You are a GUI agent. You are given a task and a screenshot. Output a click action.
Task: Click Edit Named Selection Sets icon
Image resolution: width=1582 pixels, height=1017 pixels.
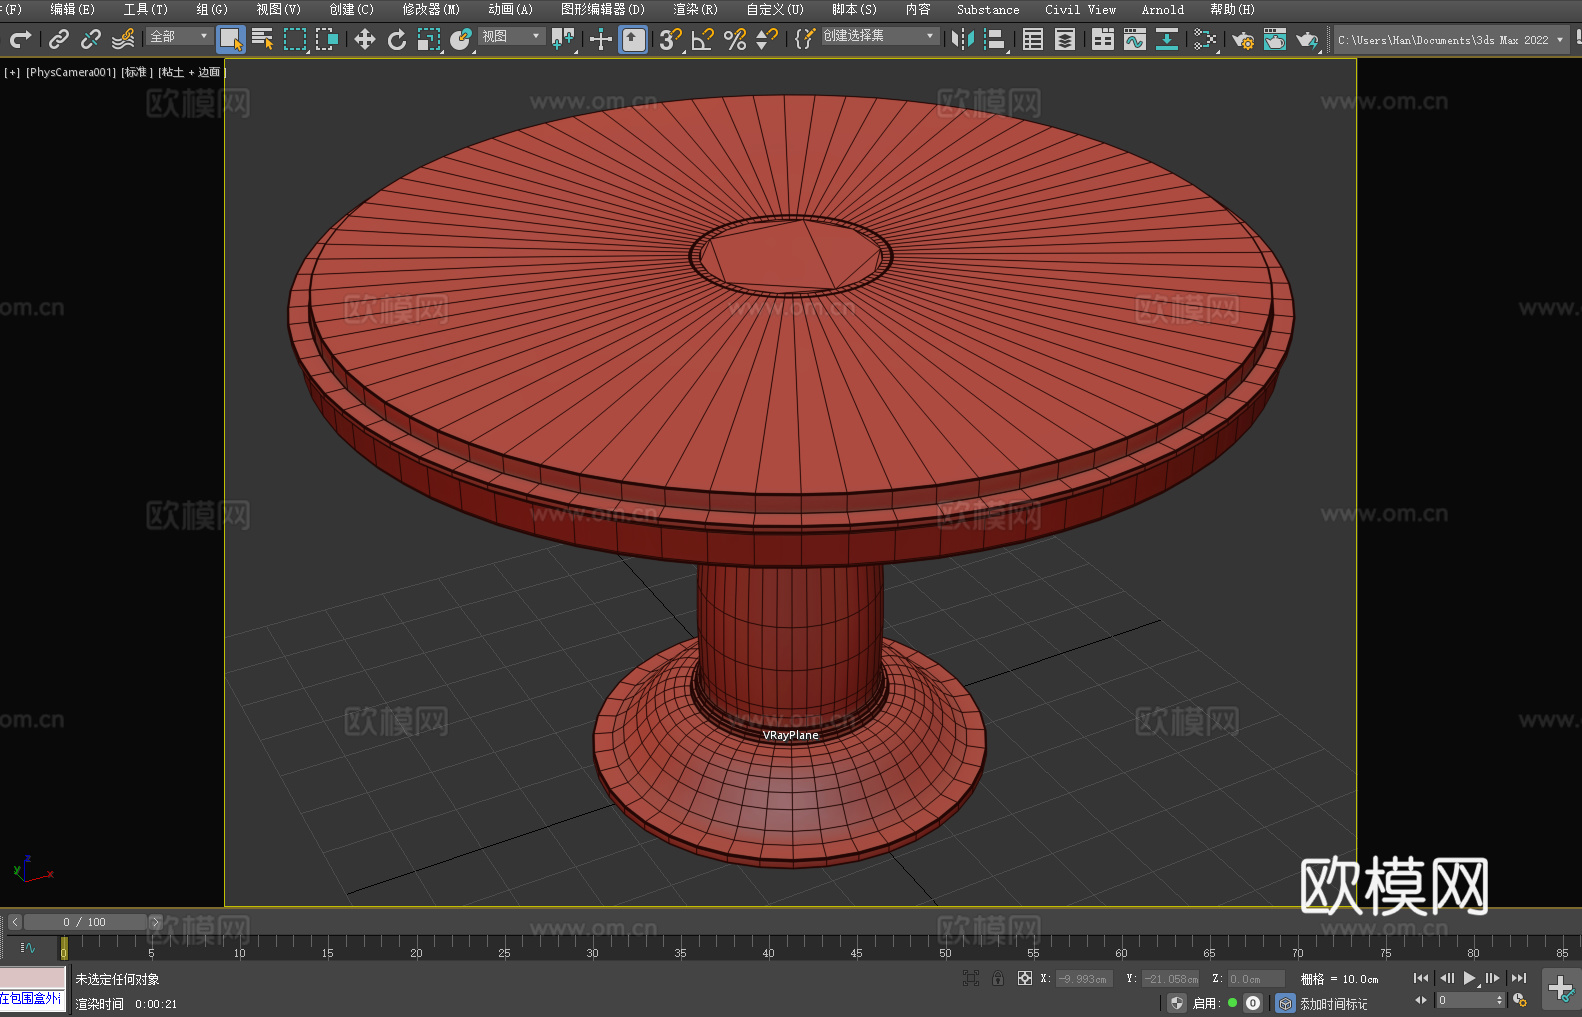[x=805, y=39]
